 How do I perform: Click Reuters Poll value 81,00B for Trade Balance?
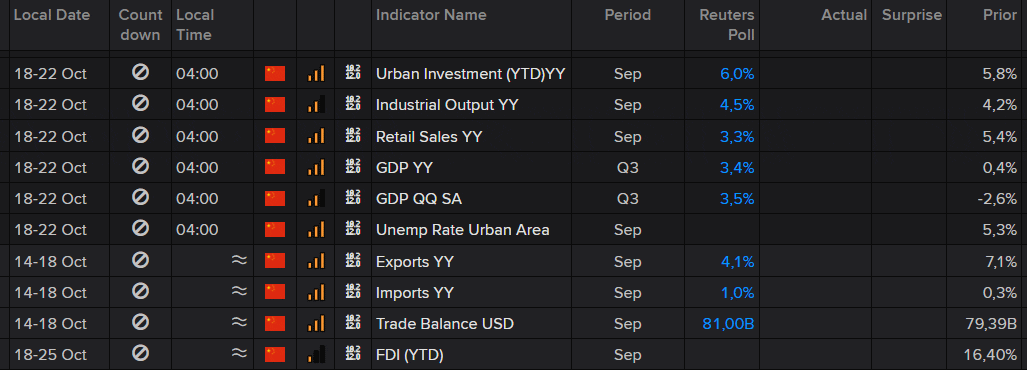point(728,324)
